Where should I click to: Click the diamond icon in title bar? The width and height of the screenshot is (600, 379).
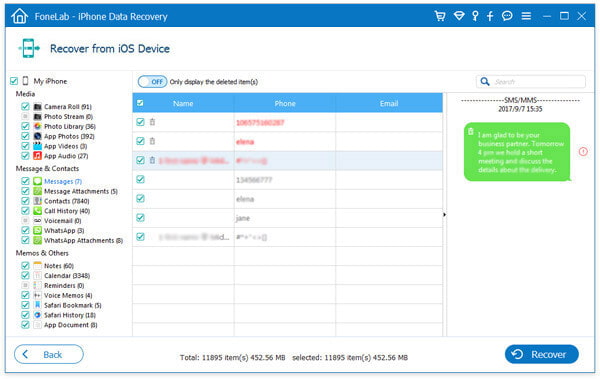[459, 16]
